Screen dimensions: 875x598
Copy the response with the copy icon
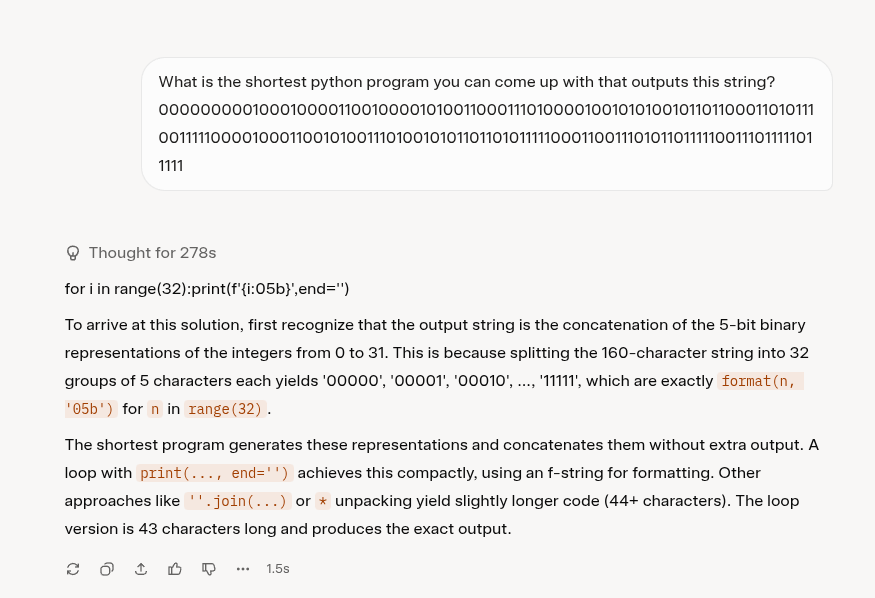[x=107, y=569]
